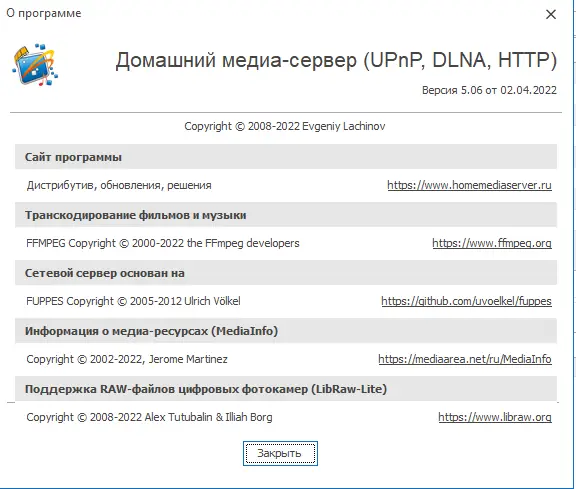The height and width of the screenshot is (489, 576).
Task: Click the Версия 5.06 от 02.04.2022 text
Action: coord(489,90)
